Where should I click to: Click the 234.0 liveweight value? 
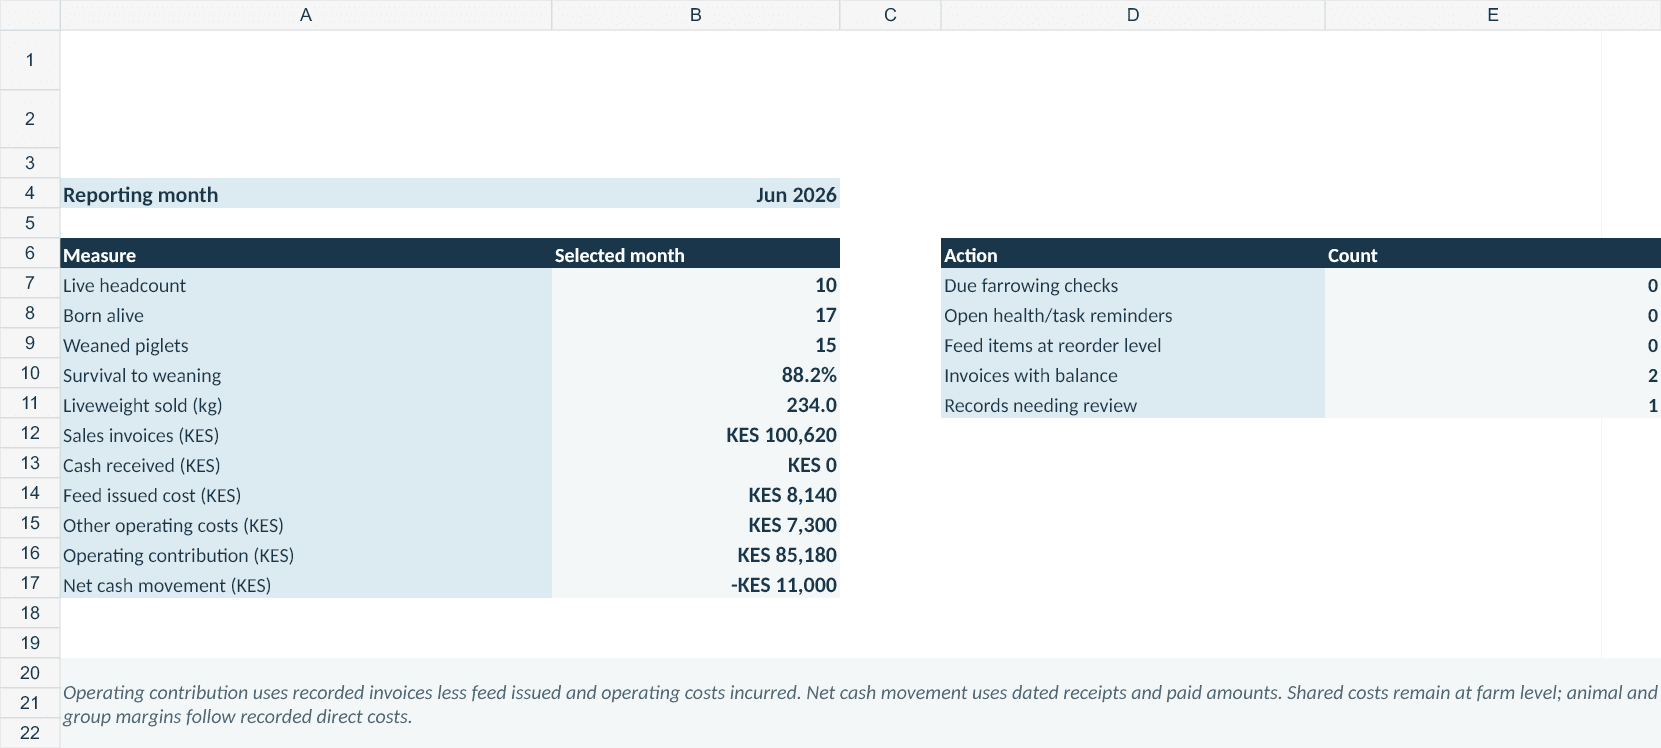[696, 403]
